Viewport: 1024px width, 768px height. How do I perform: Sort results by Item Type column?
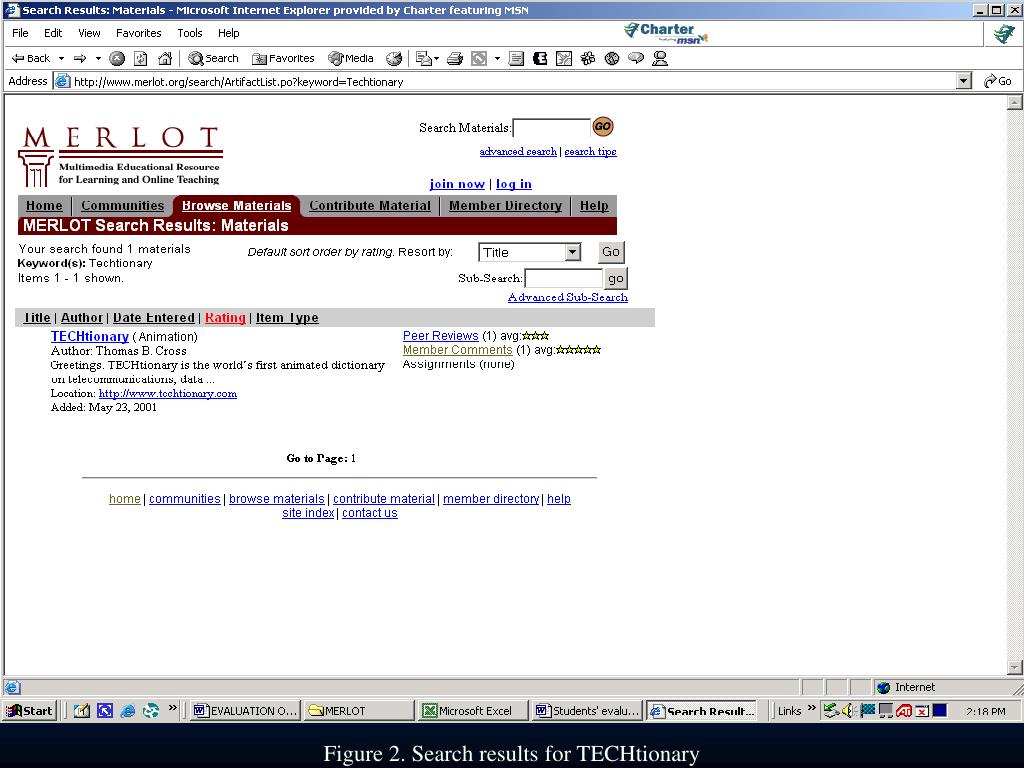(287, 318)
